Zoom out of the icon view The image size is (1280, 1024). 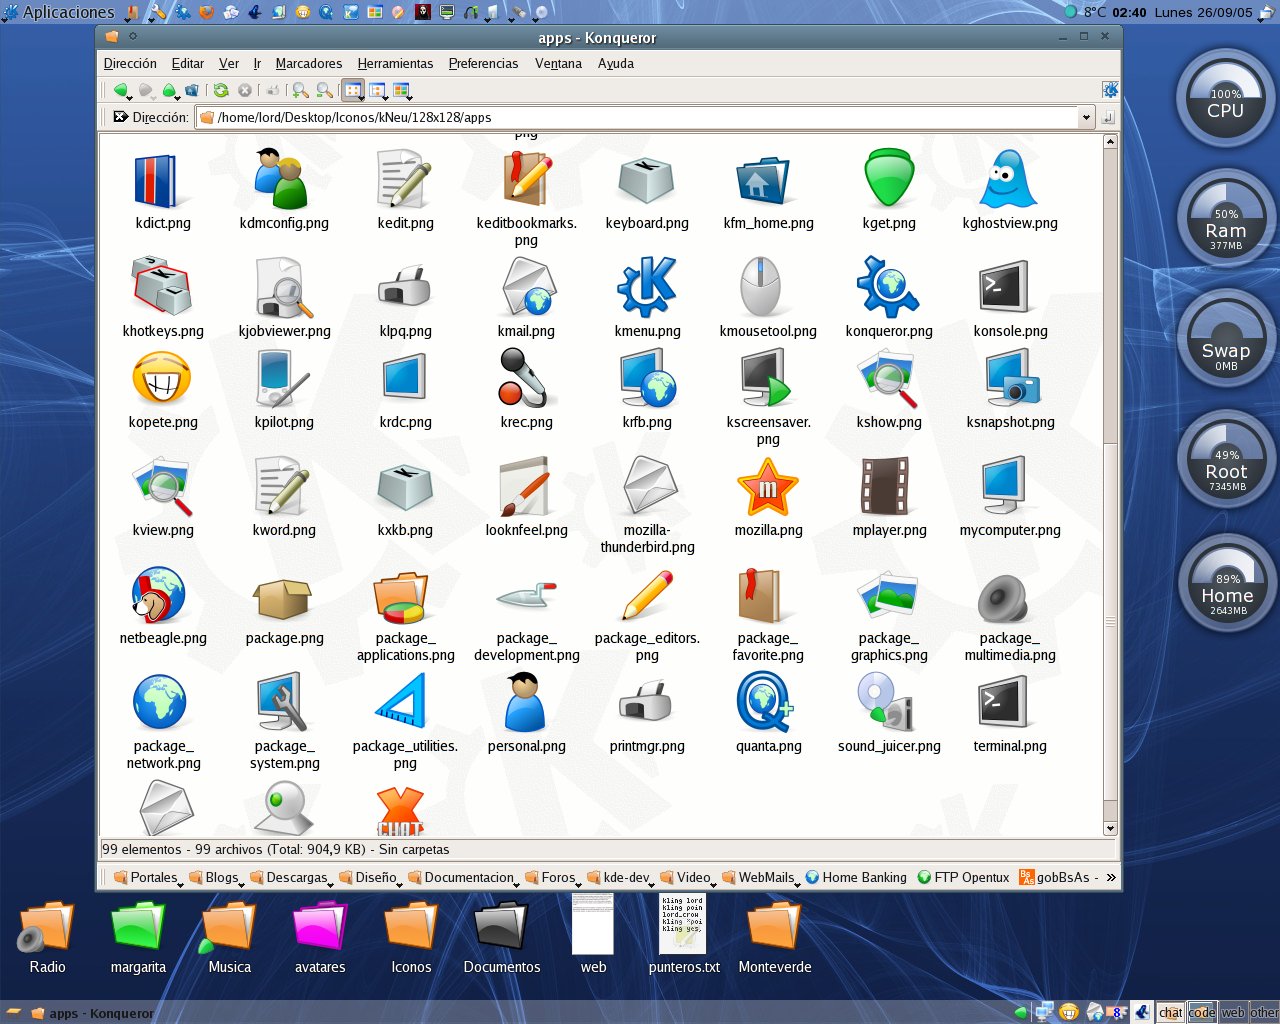(324, 90)
